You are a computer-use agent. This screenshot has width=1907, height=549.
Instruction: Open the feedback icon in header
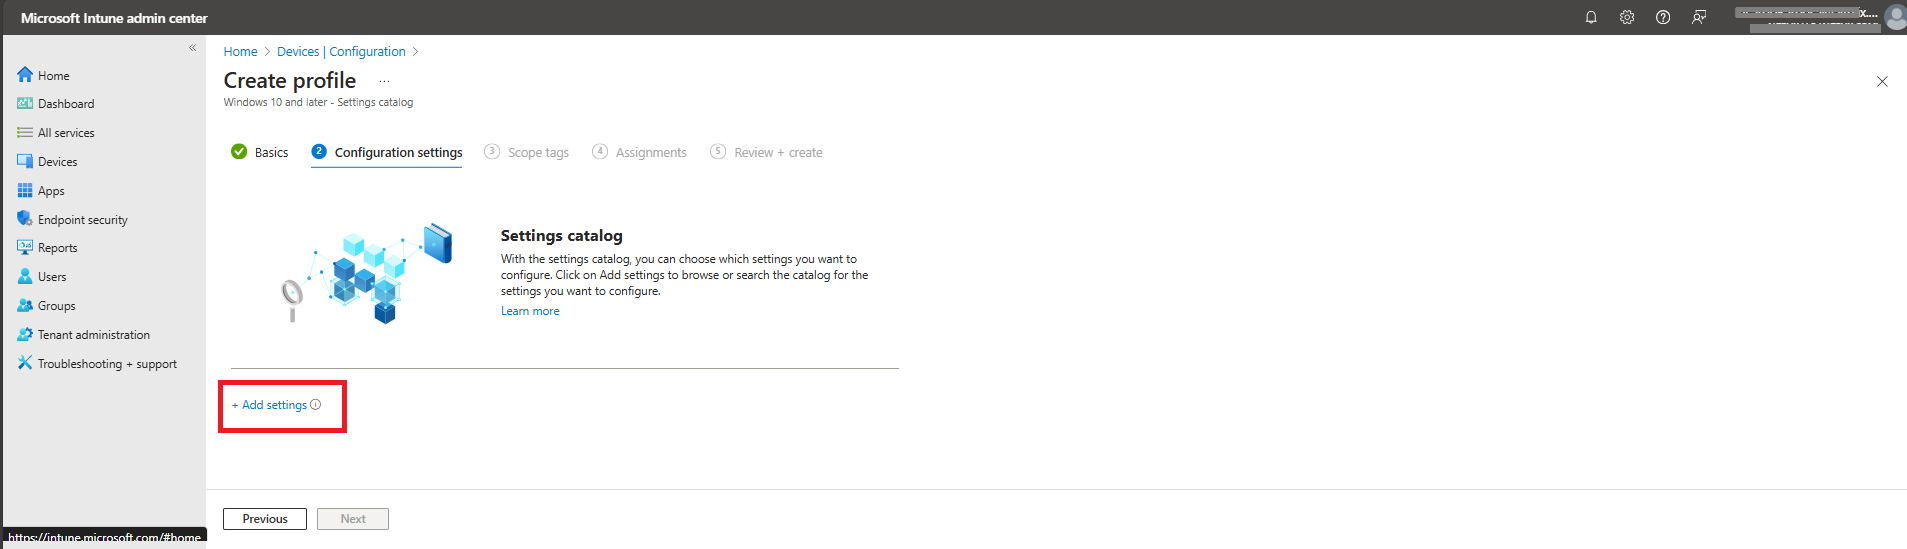pos(1699,17)
